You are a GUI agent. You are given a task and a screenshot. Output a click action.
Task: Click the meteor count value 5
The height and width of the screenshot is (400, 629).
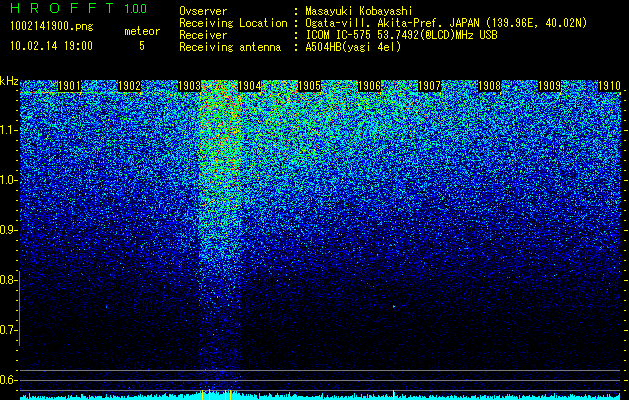tap(142, 46)
